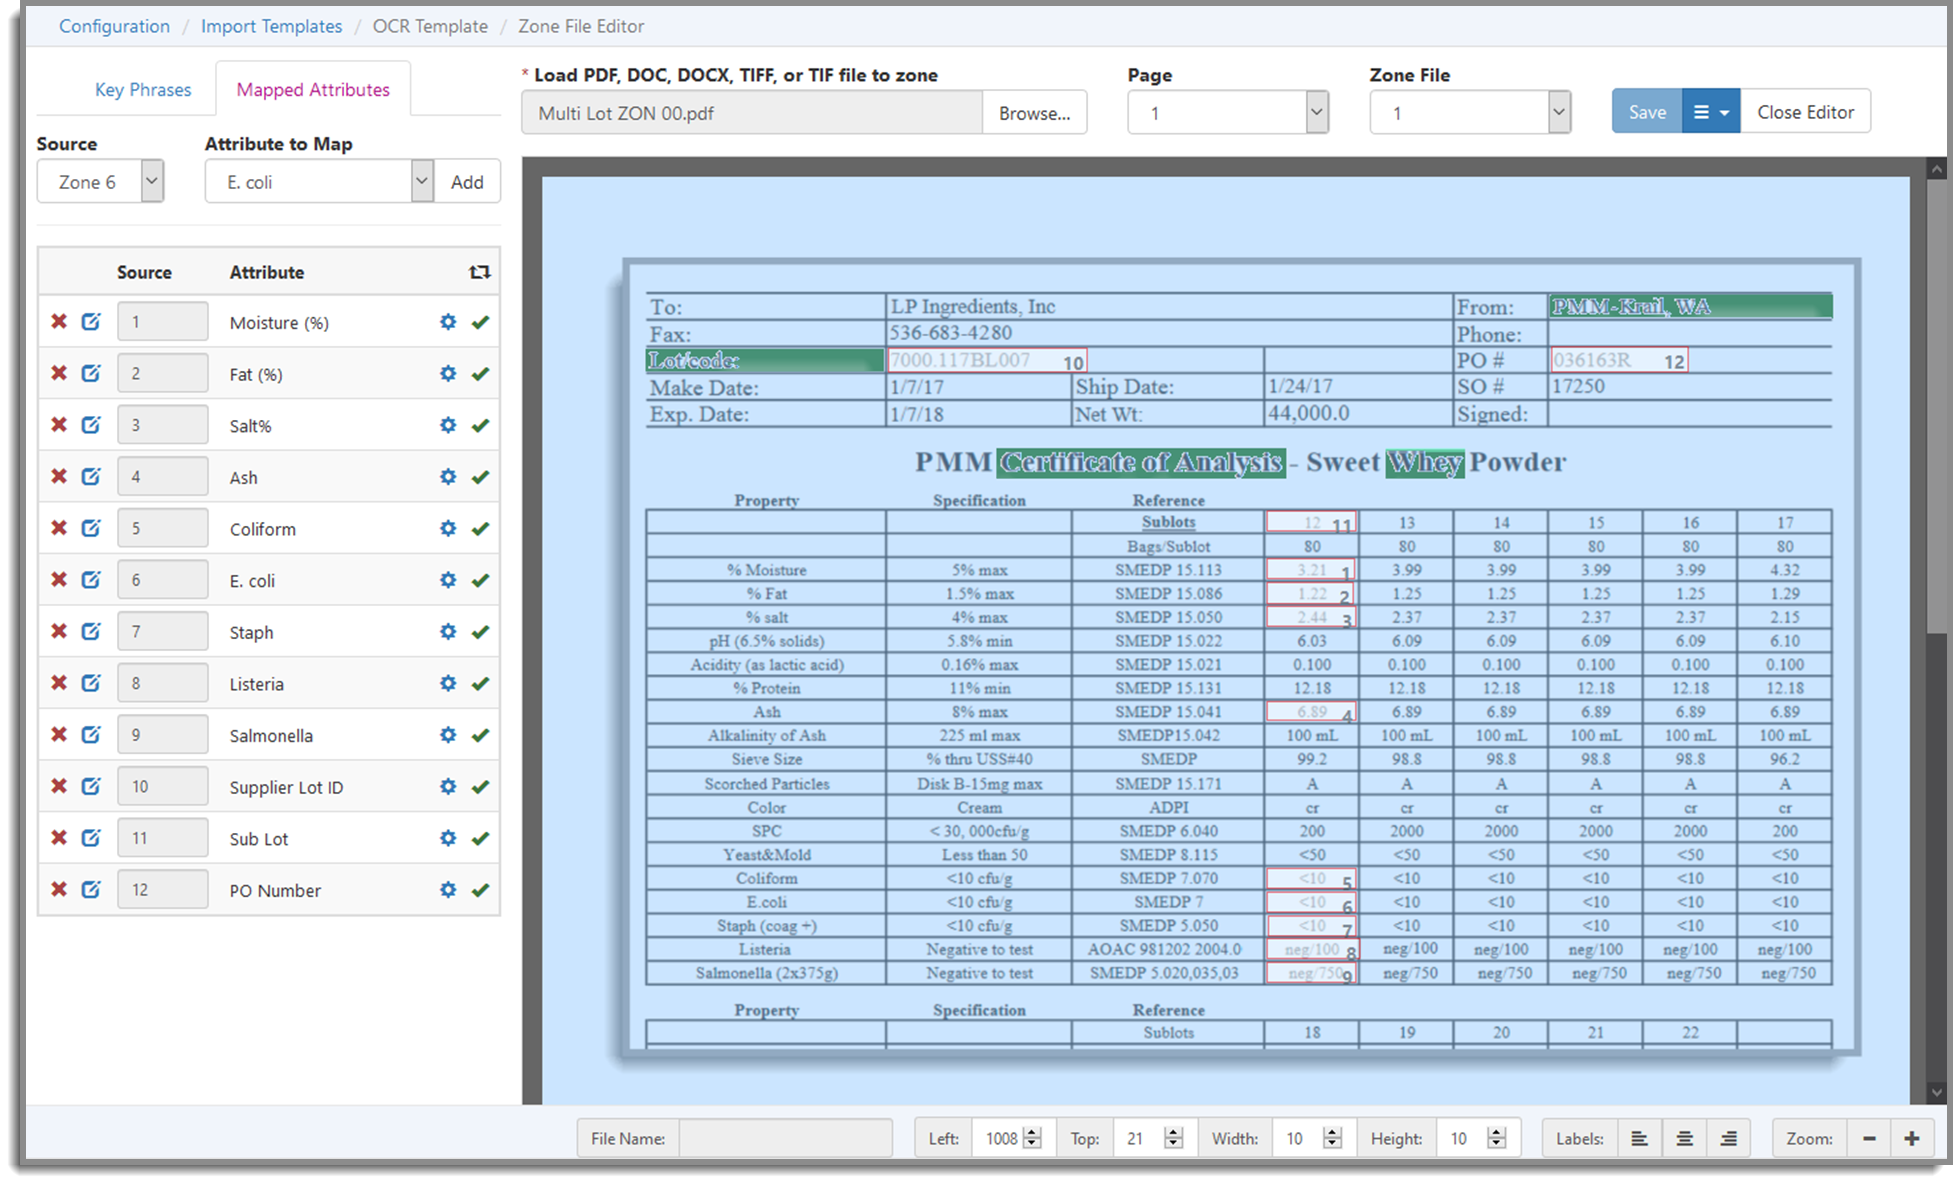1953x1185 pixels.
Task: Zoom out with the minus button
Action: [1869, 1139]
